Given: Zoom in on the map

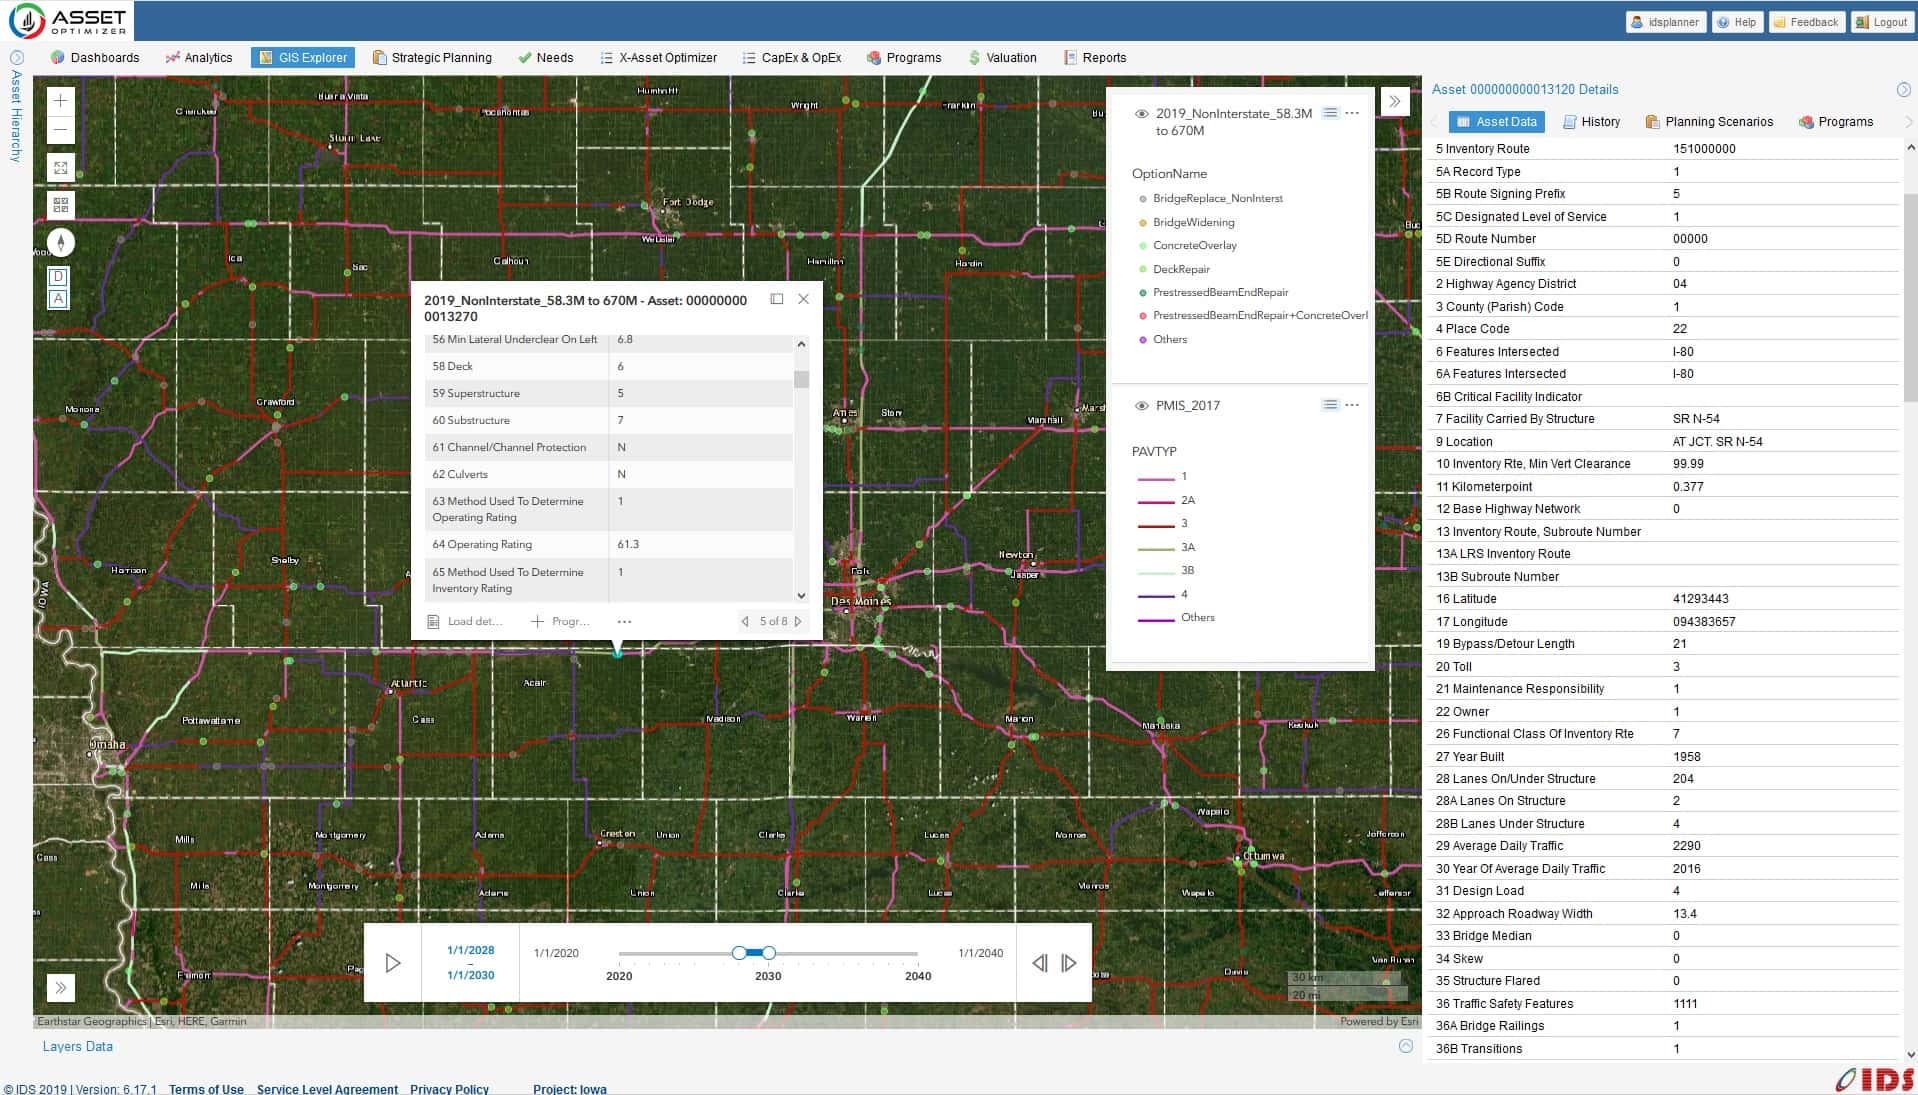Looking at the screenshot, I should [x=60, y=101].
